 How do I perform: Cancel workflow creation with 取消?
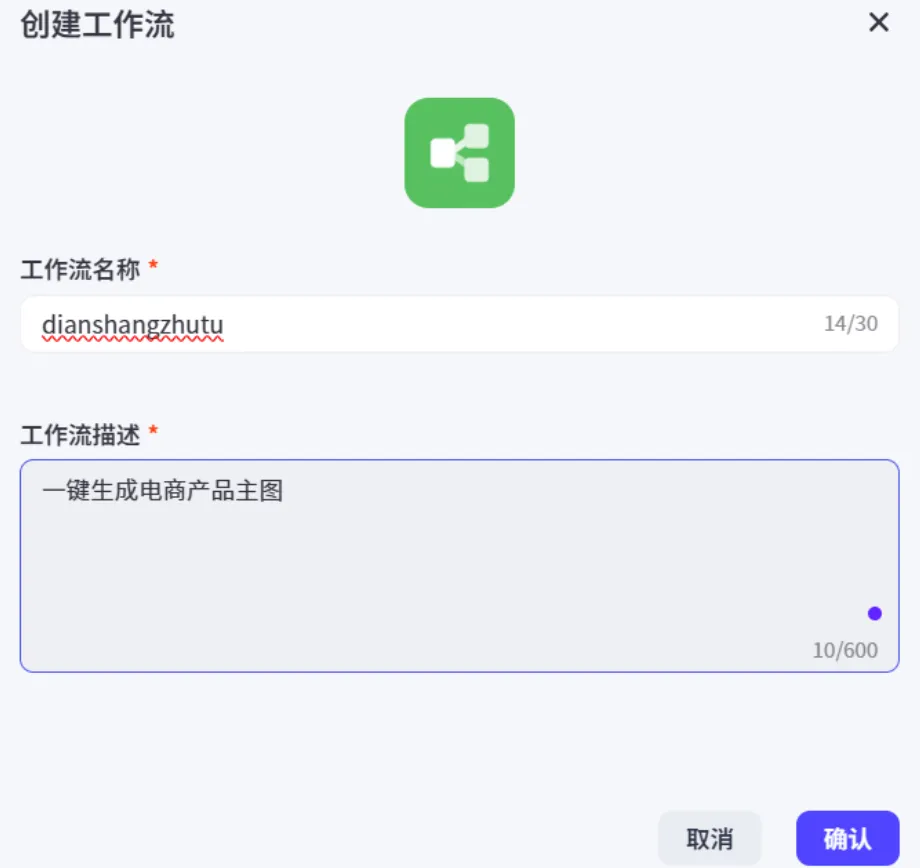pos(709,839)
